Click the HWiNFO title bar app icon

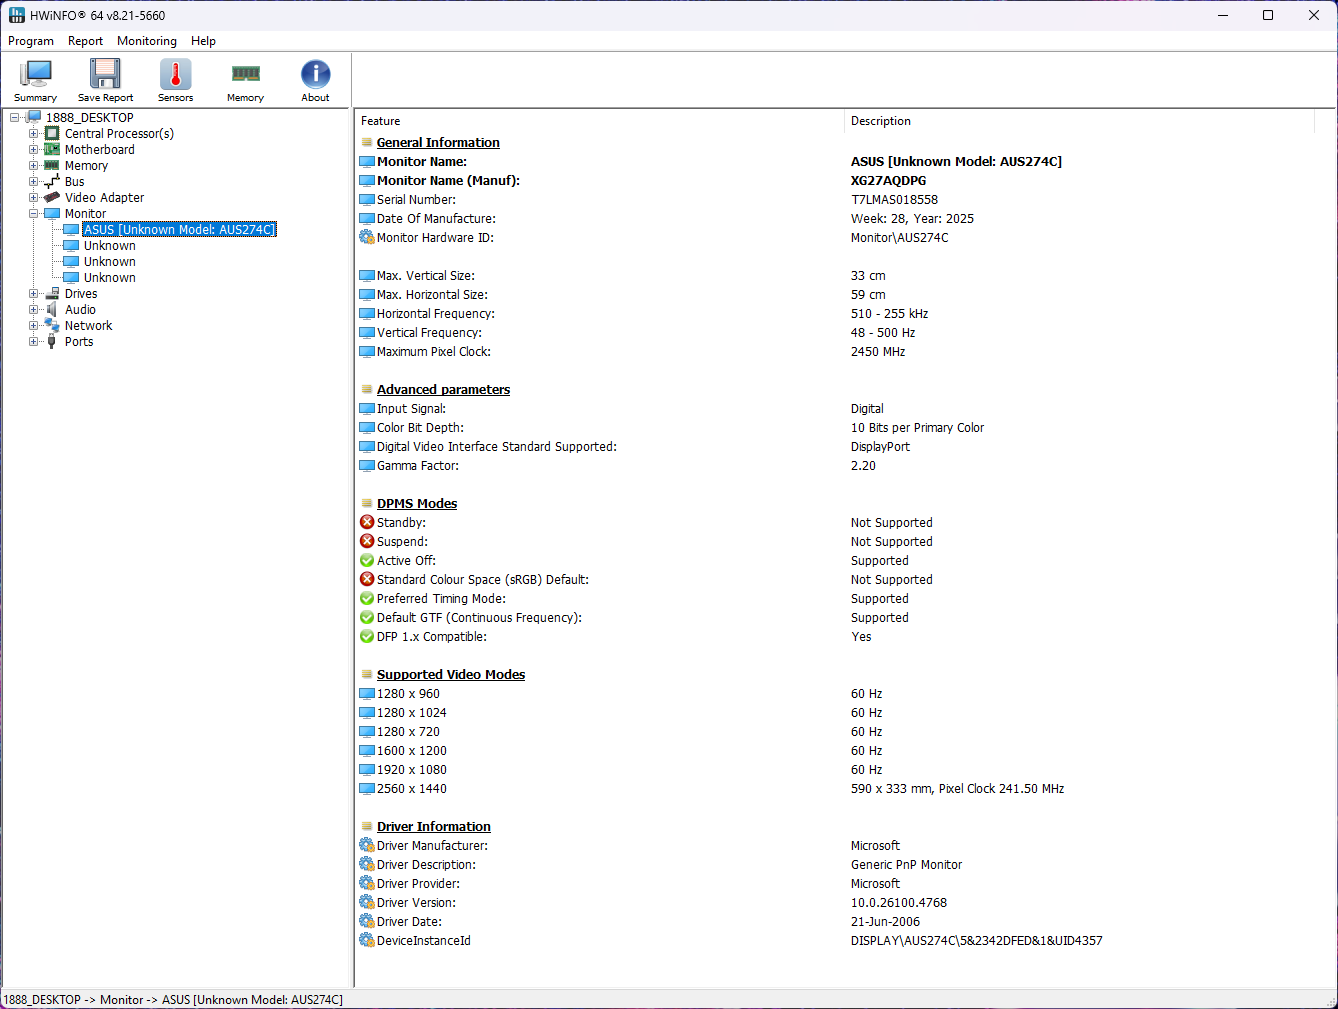point(16,15)
